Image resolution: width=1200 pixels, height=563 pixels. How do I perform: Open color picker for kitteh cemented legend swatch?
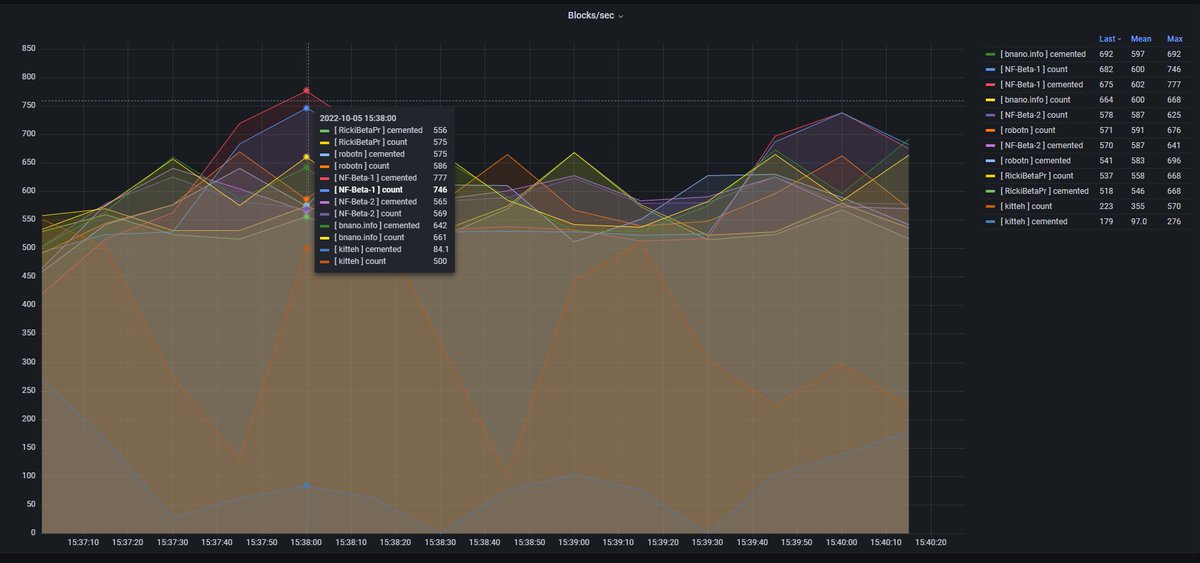990,222
